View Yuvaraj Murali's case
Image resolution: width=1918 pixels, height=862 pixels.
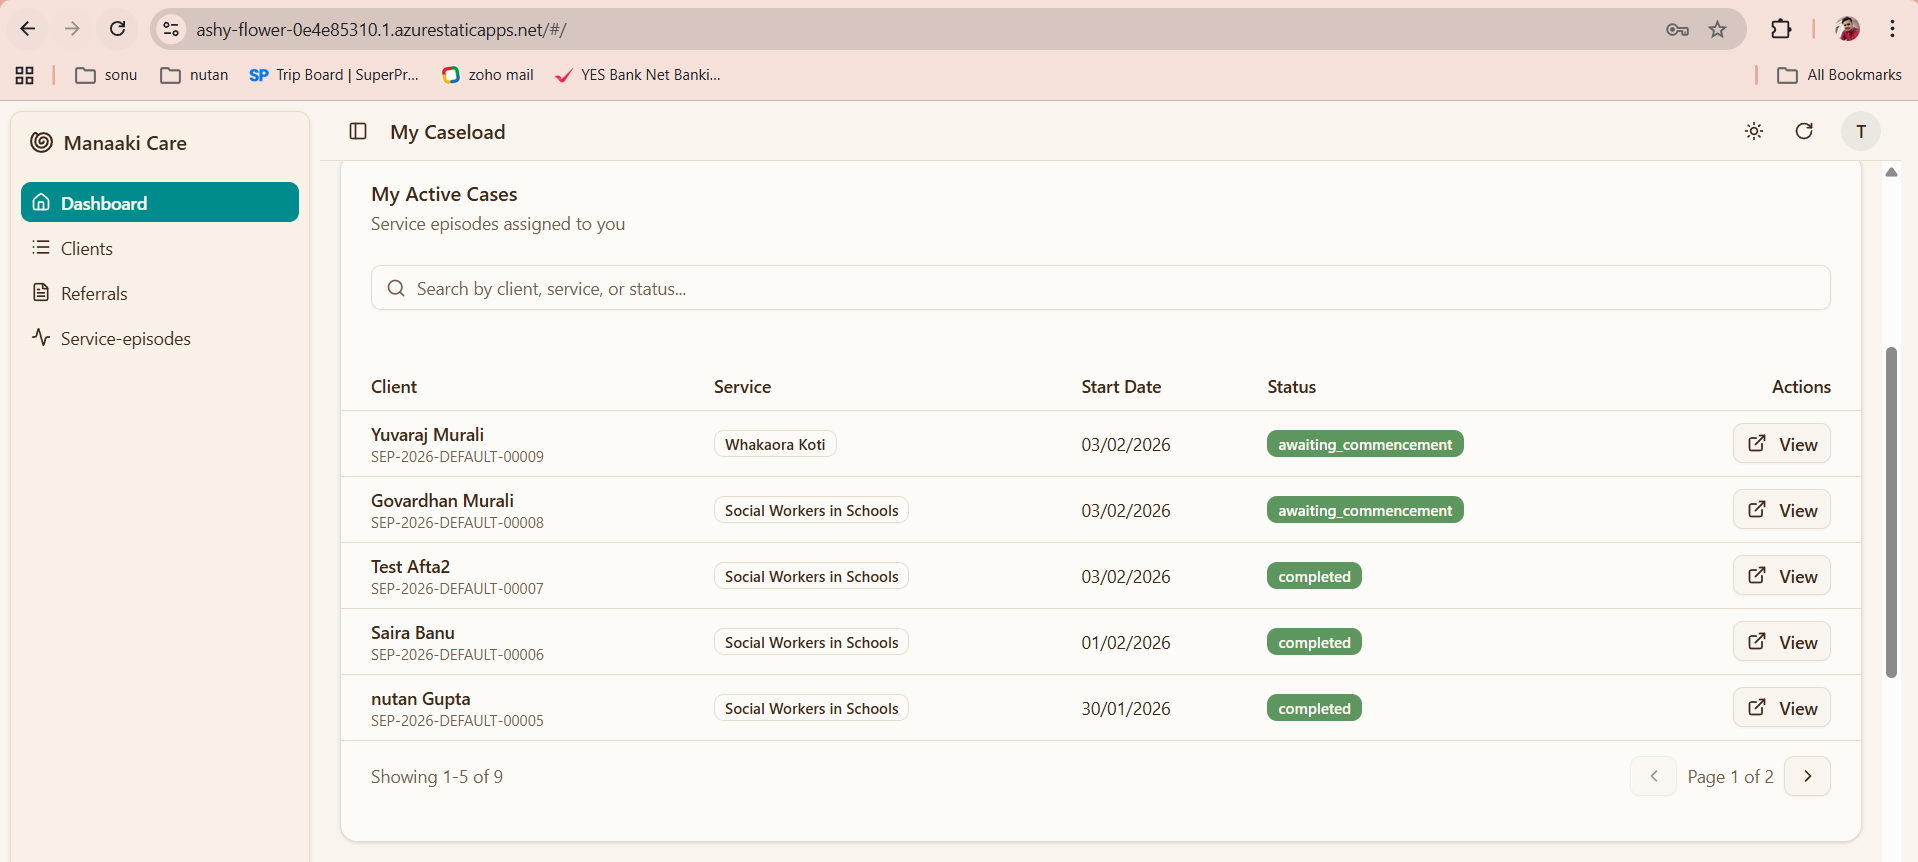pos(1781,444)
